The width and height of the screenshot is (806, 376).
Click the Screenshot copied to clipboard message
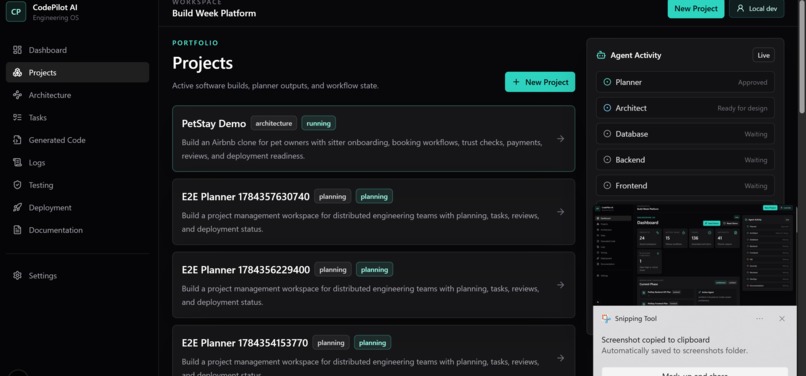[655, 339]
